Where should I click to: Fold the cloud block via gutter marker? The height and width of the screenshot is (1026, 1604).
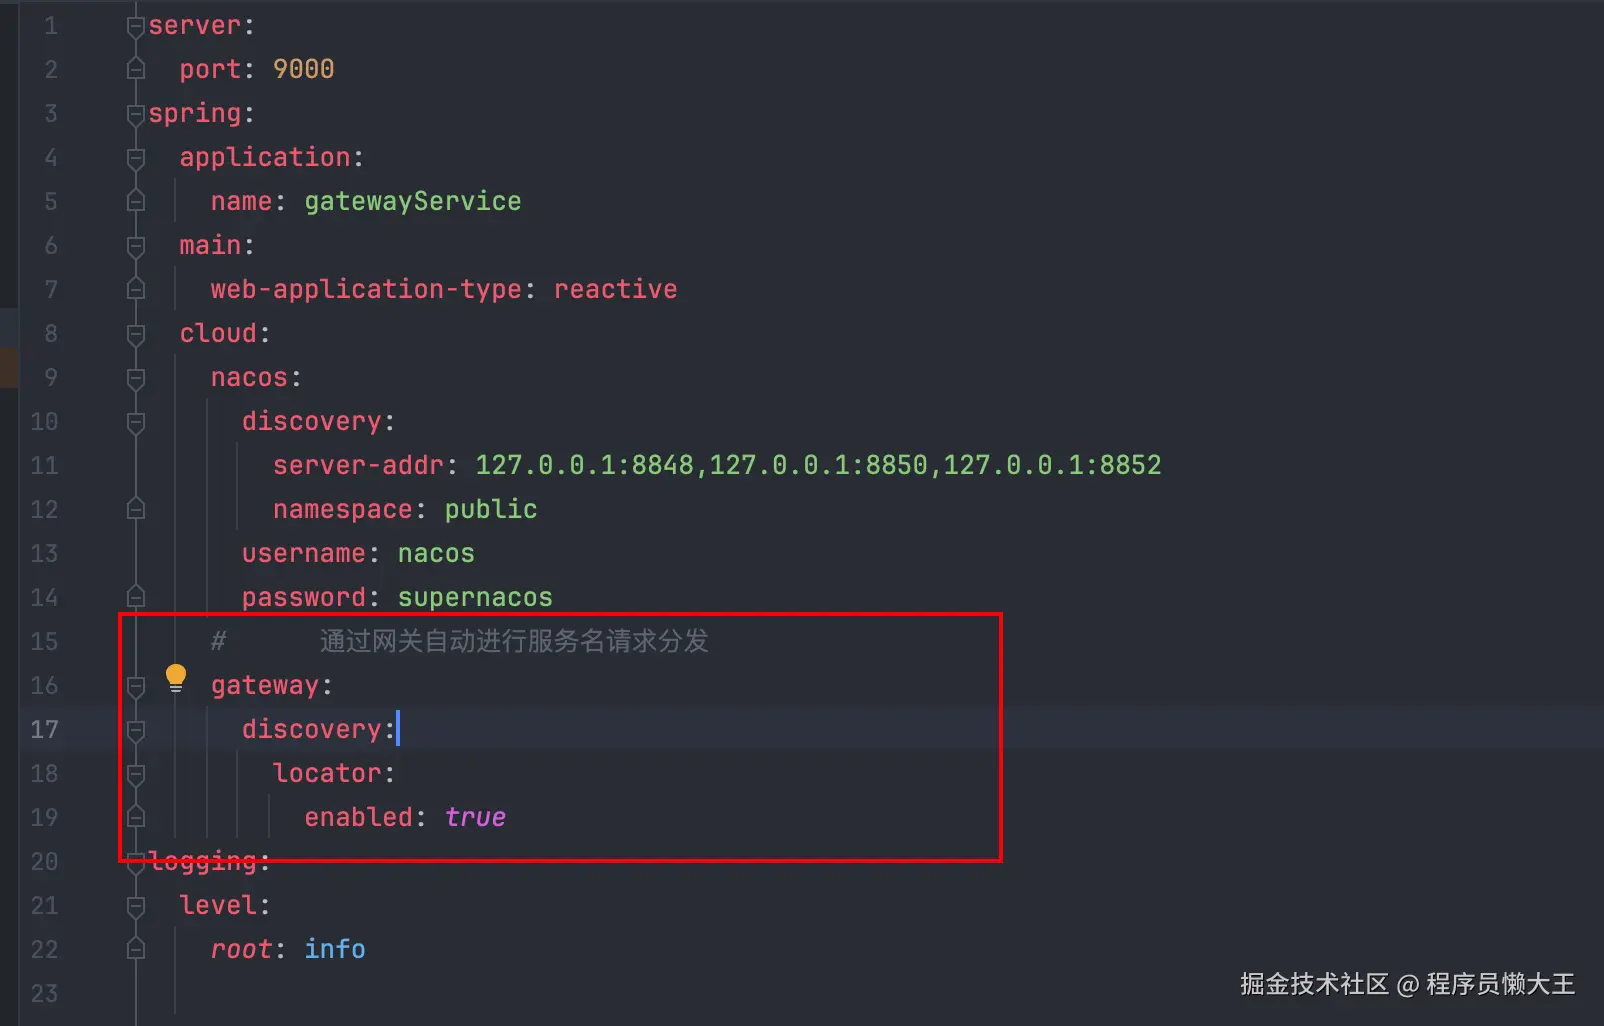136,334
